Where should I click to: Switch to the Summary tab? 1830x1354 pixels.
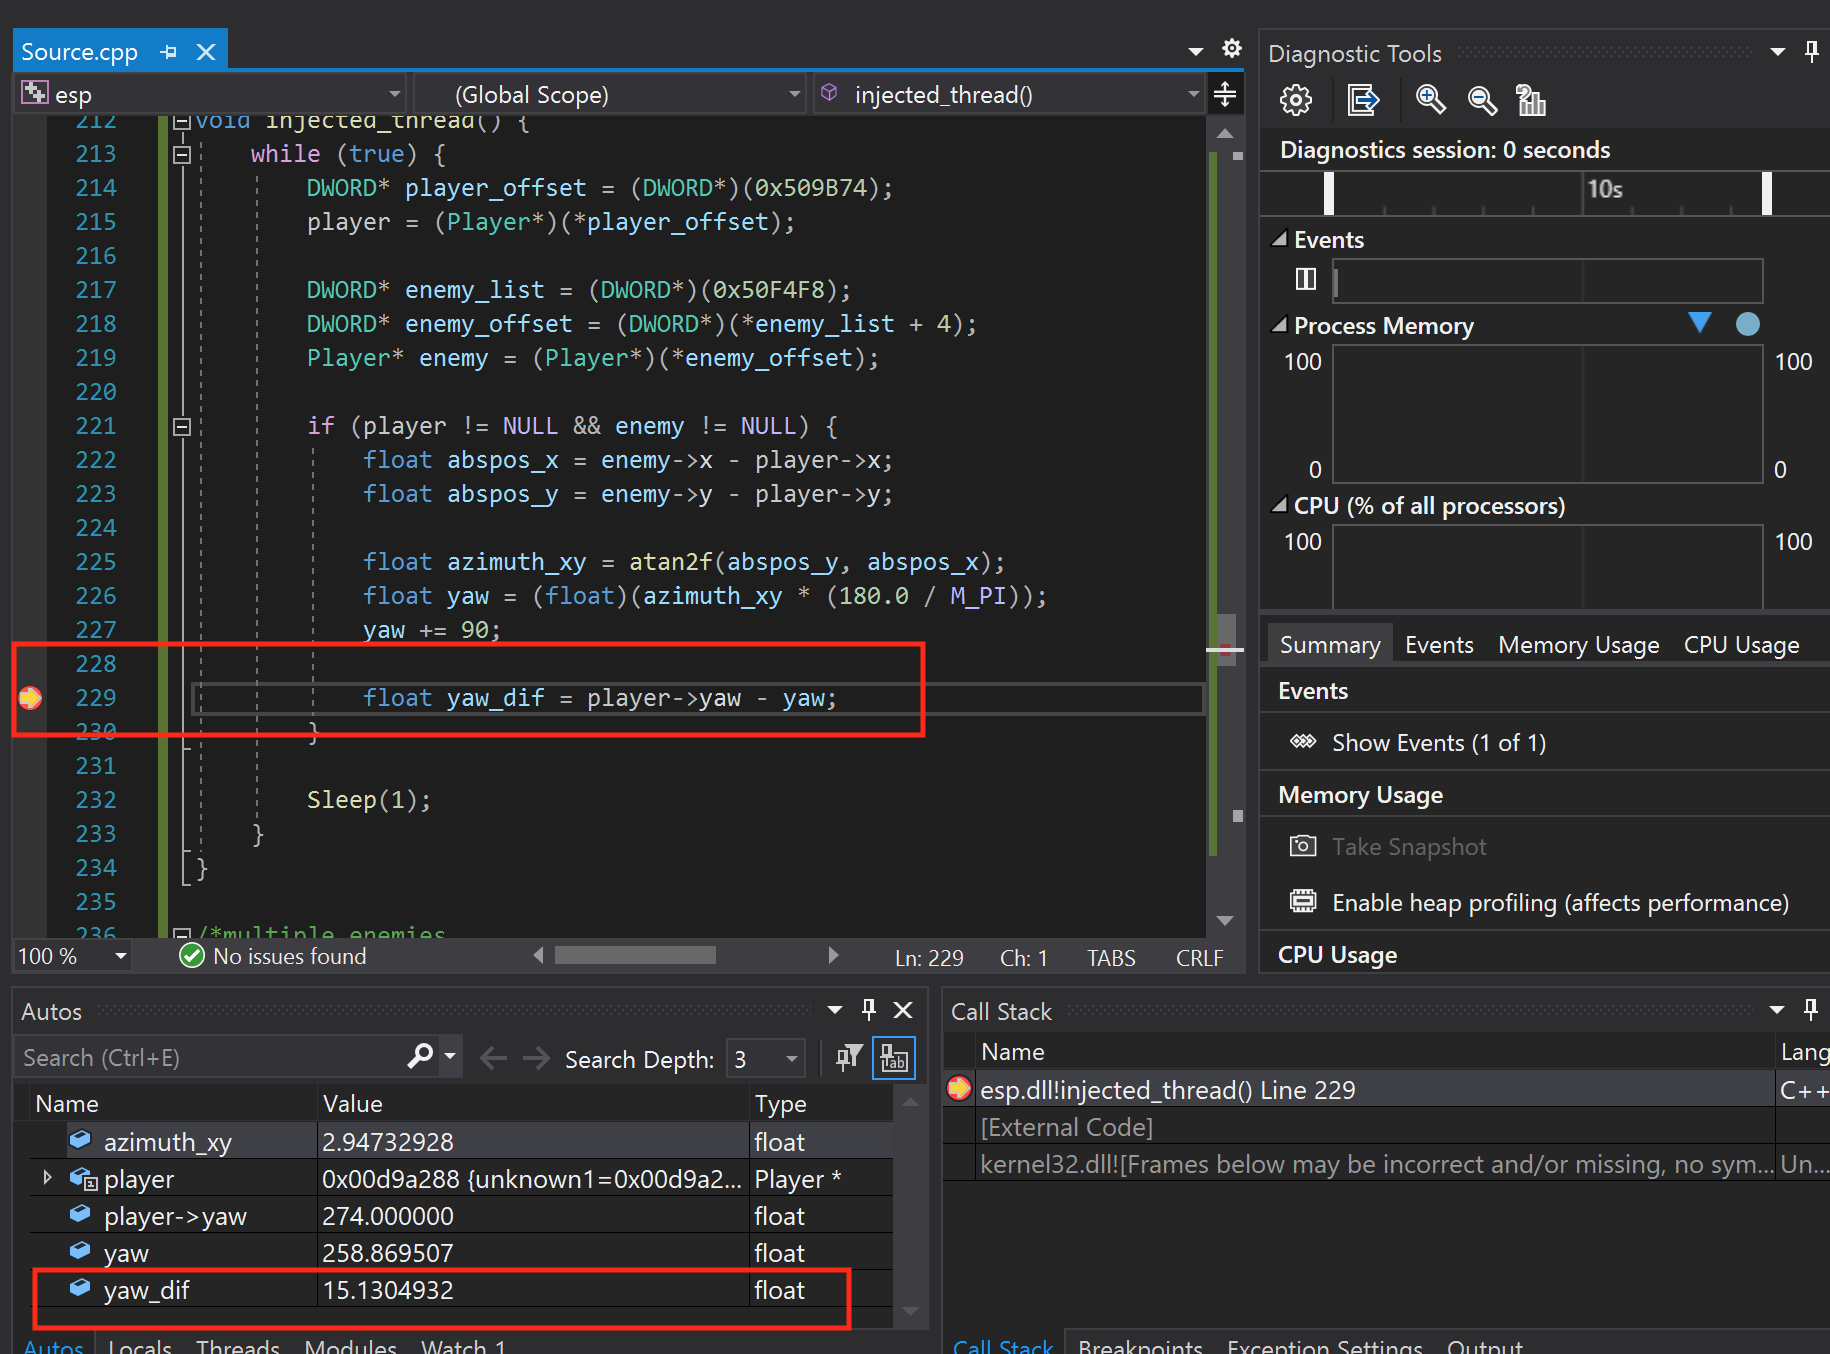point(1330,645)
